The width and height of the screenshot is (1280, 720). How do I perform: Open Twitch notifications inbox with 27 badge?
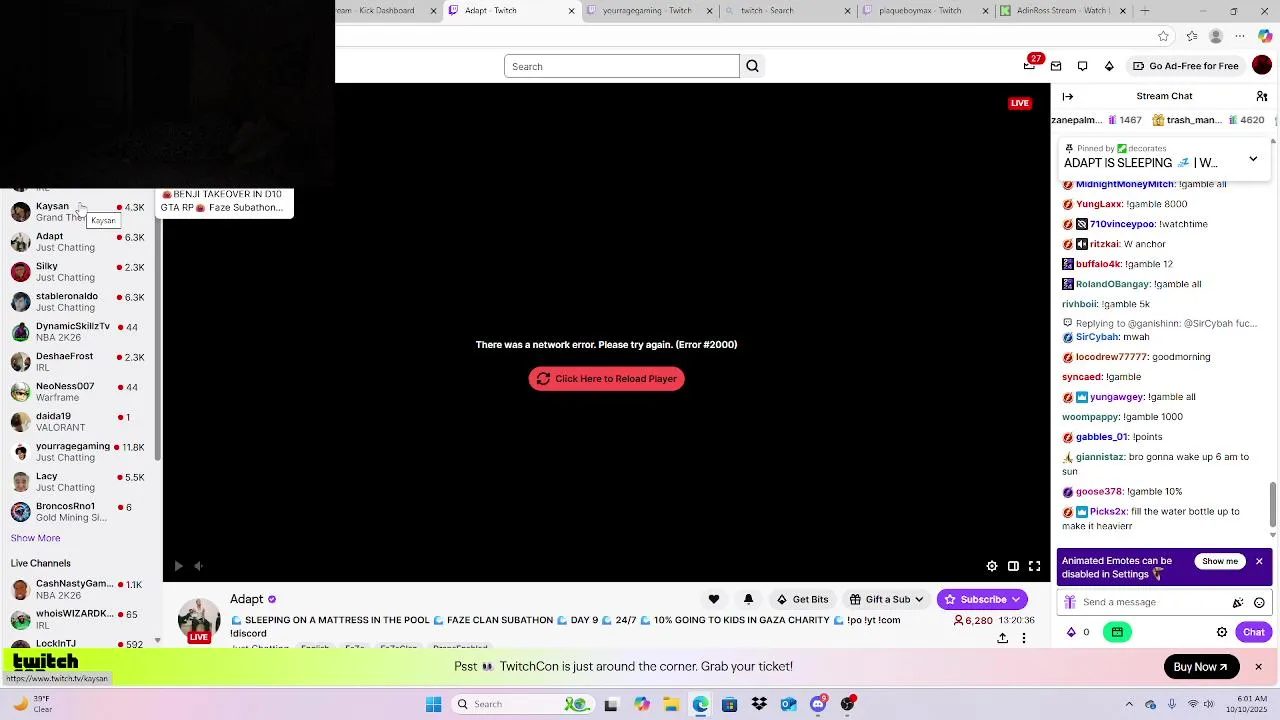1030,66
